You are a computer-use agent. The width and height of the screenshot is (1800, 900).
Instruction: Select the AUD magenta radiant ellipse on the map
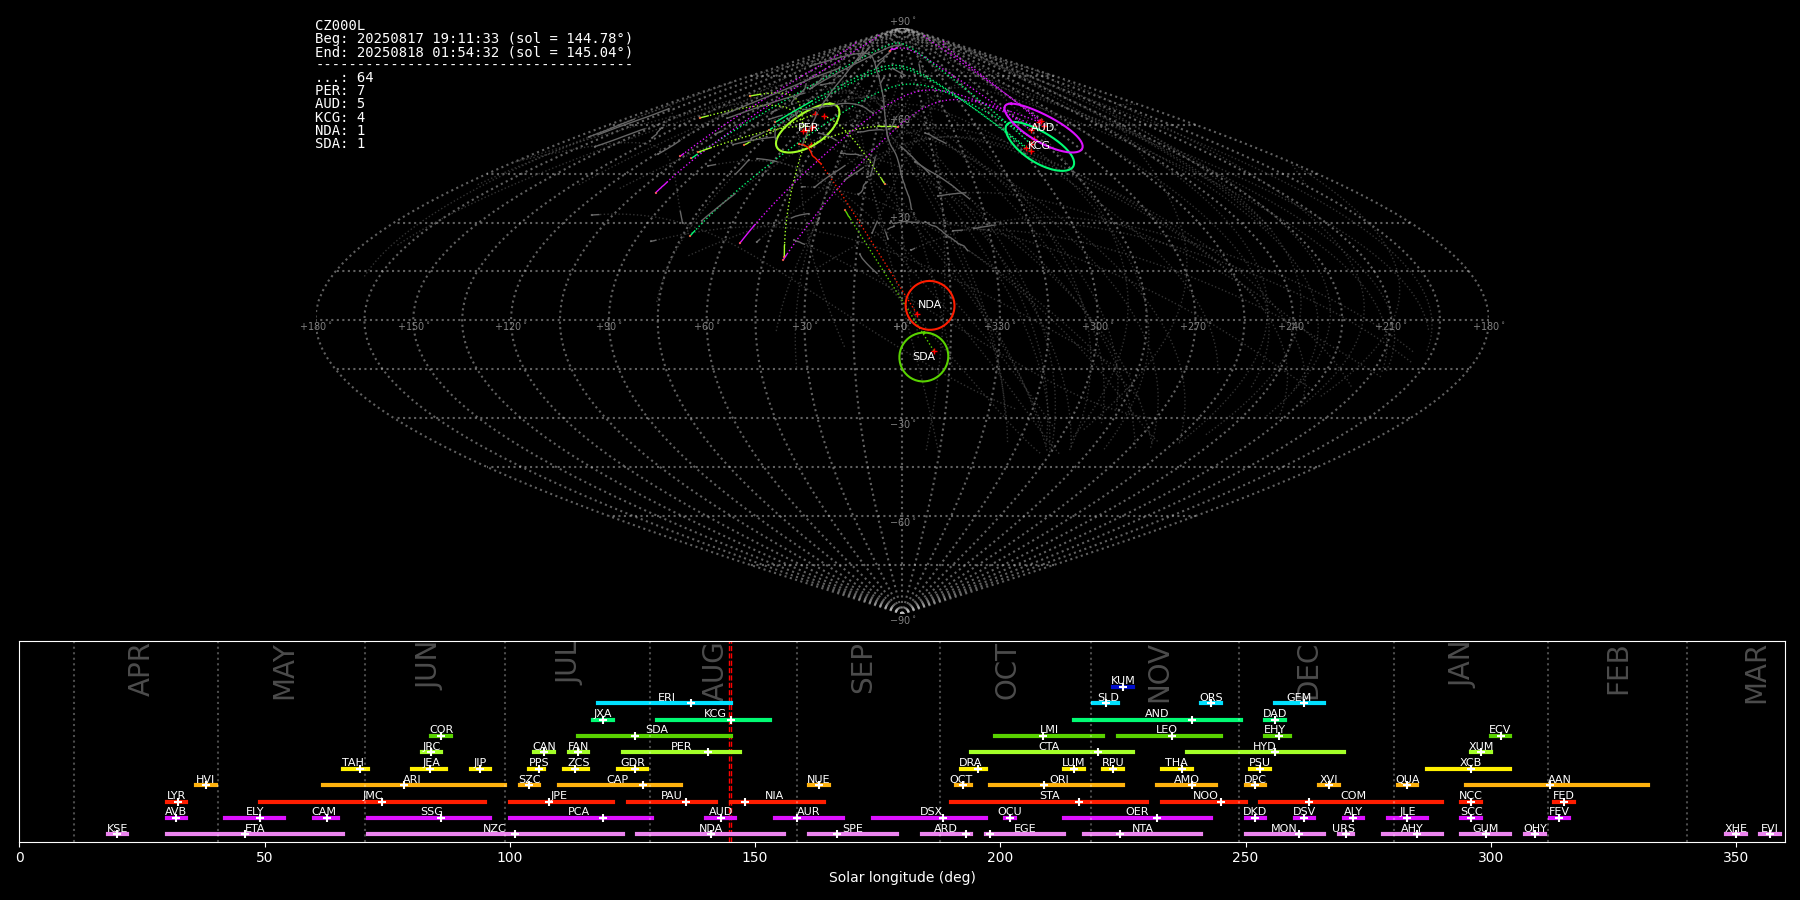[1043, 127]
